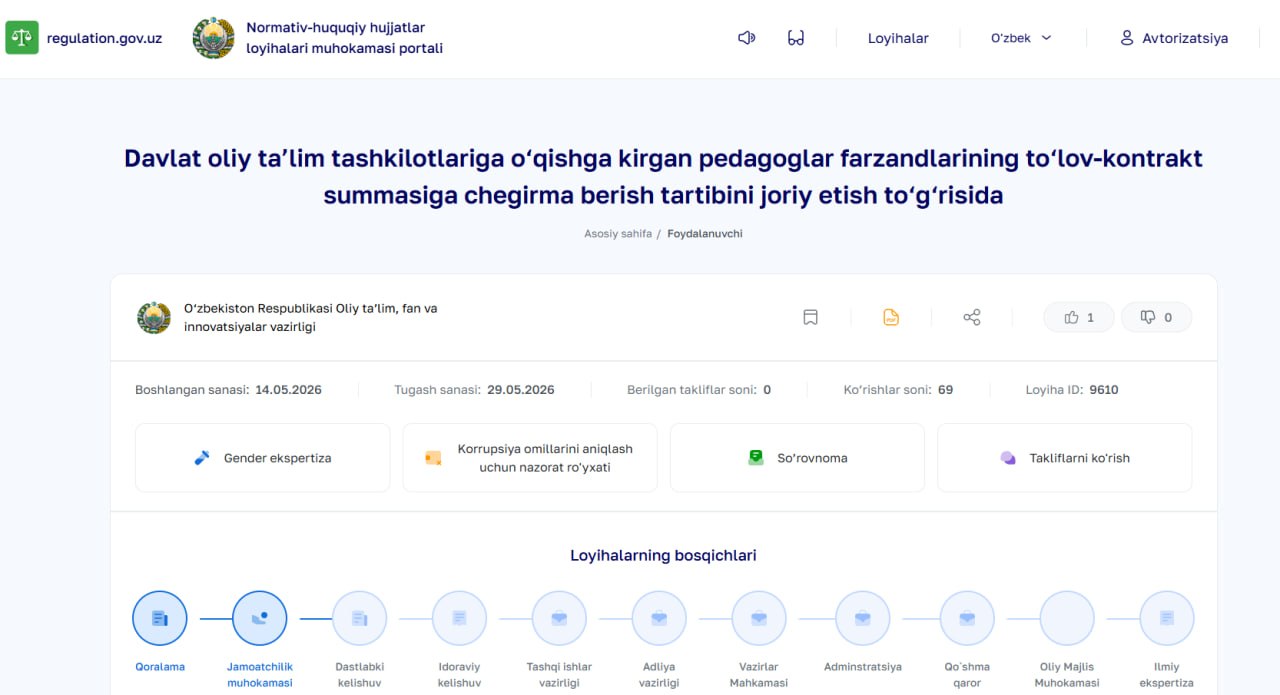Select the Adminstratsiya stage icon

tap(863, 618)
